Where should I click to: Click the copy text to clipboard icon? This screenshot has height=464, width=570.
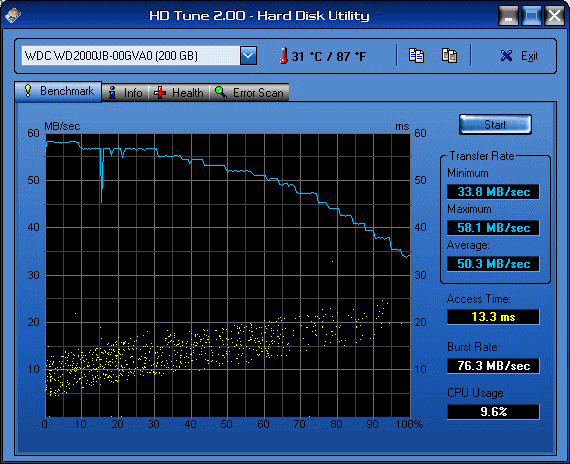(416, 56)
